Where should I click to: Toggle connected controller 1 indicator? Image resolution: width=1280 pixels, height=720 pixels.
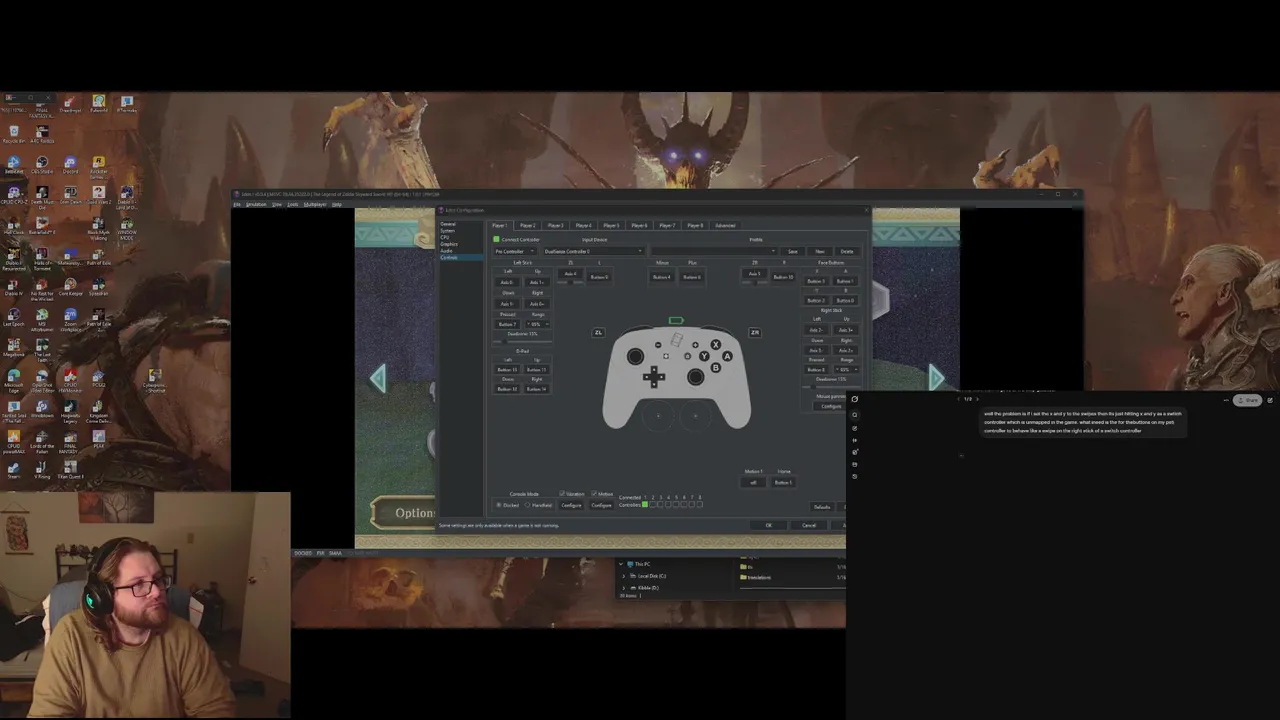[x=645, y=504]
